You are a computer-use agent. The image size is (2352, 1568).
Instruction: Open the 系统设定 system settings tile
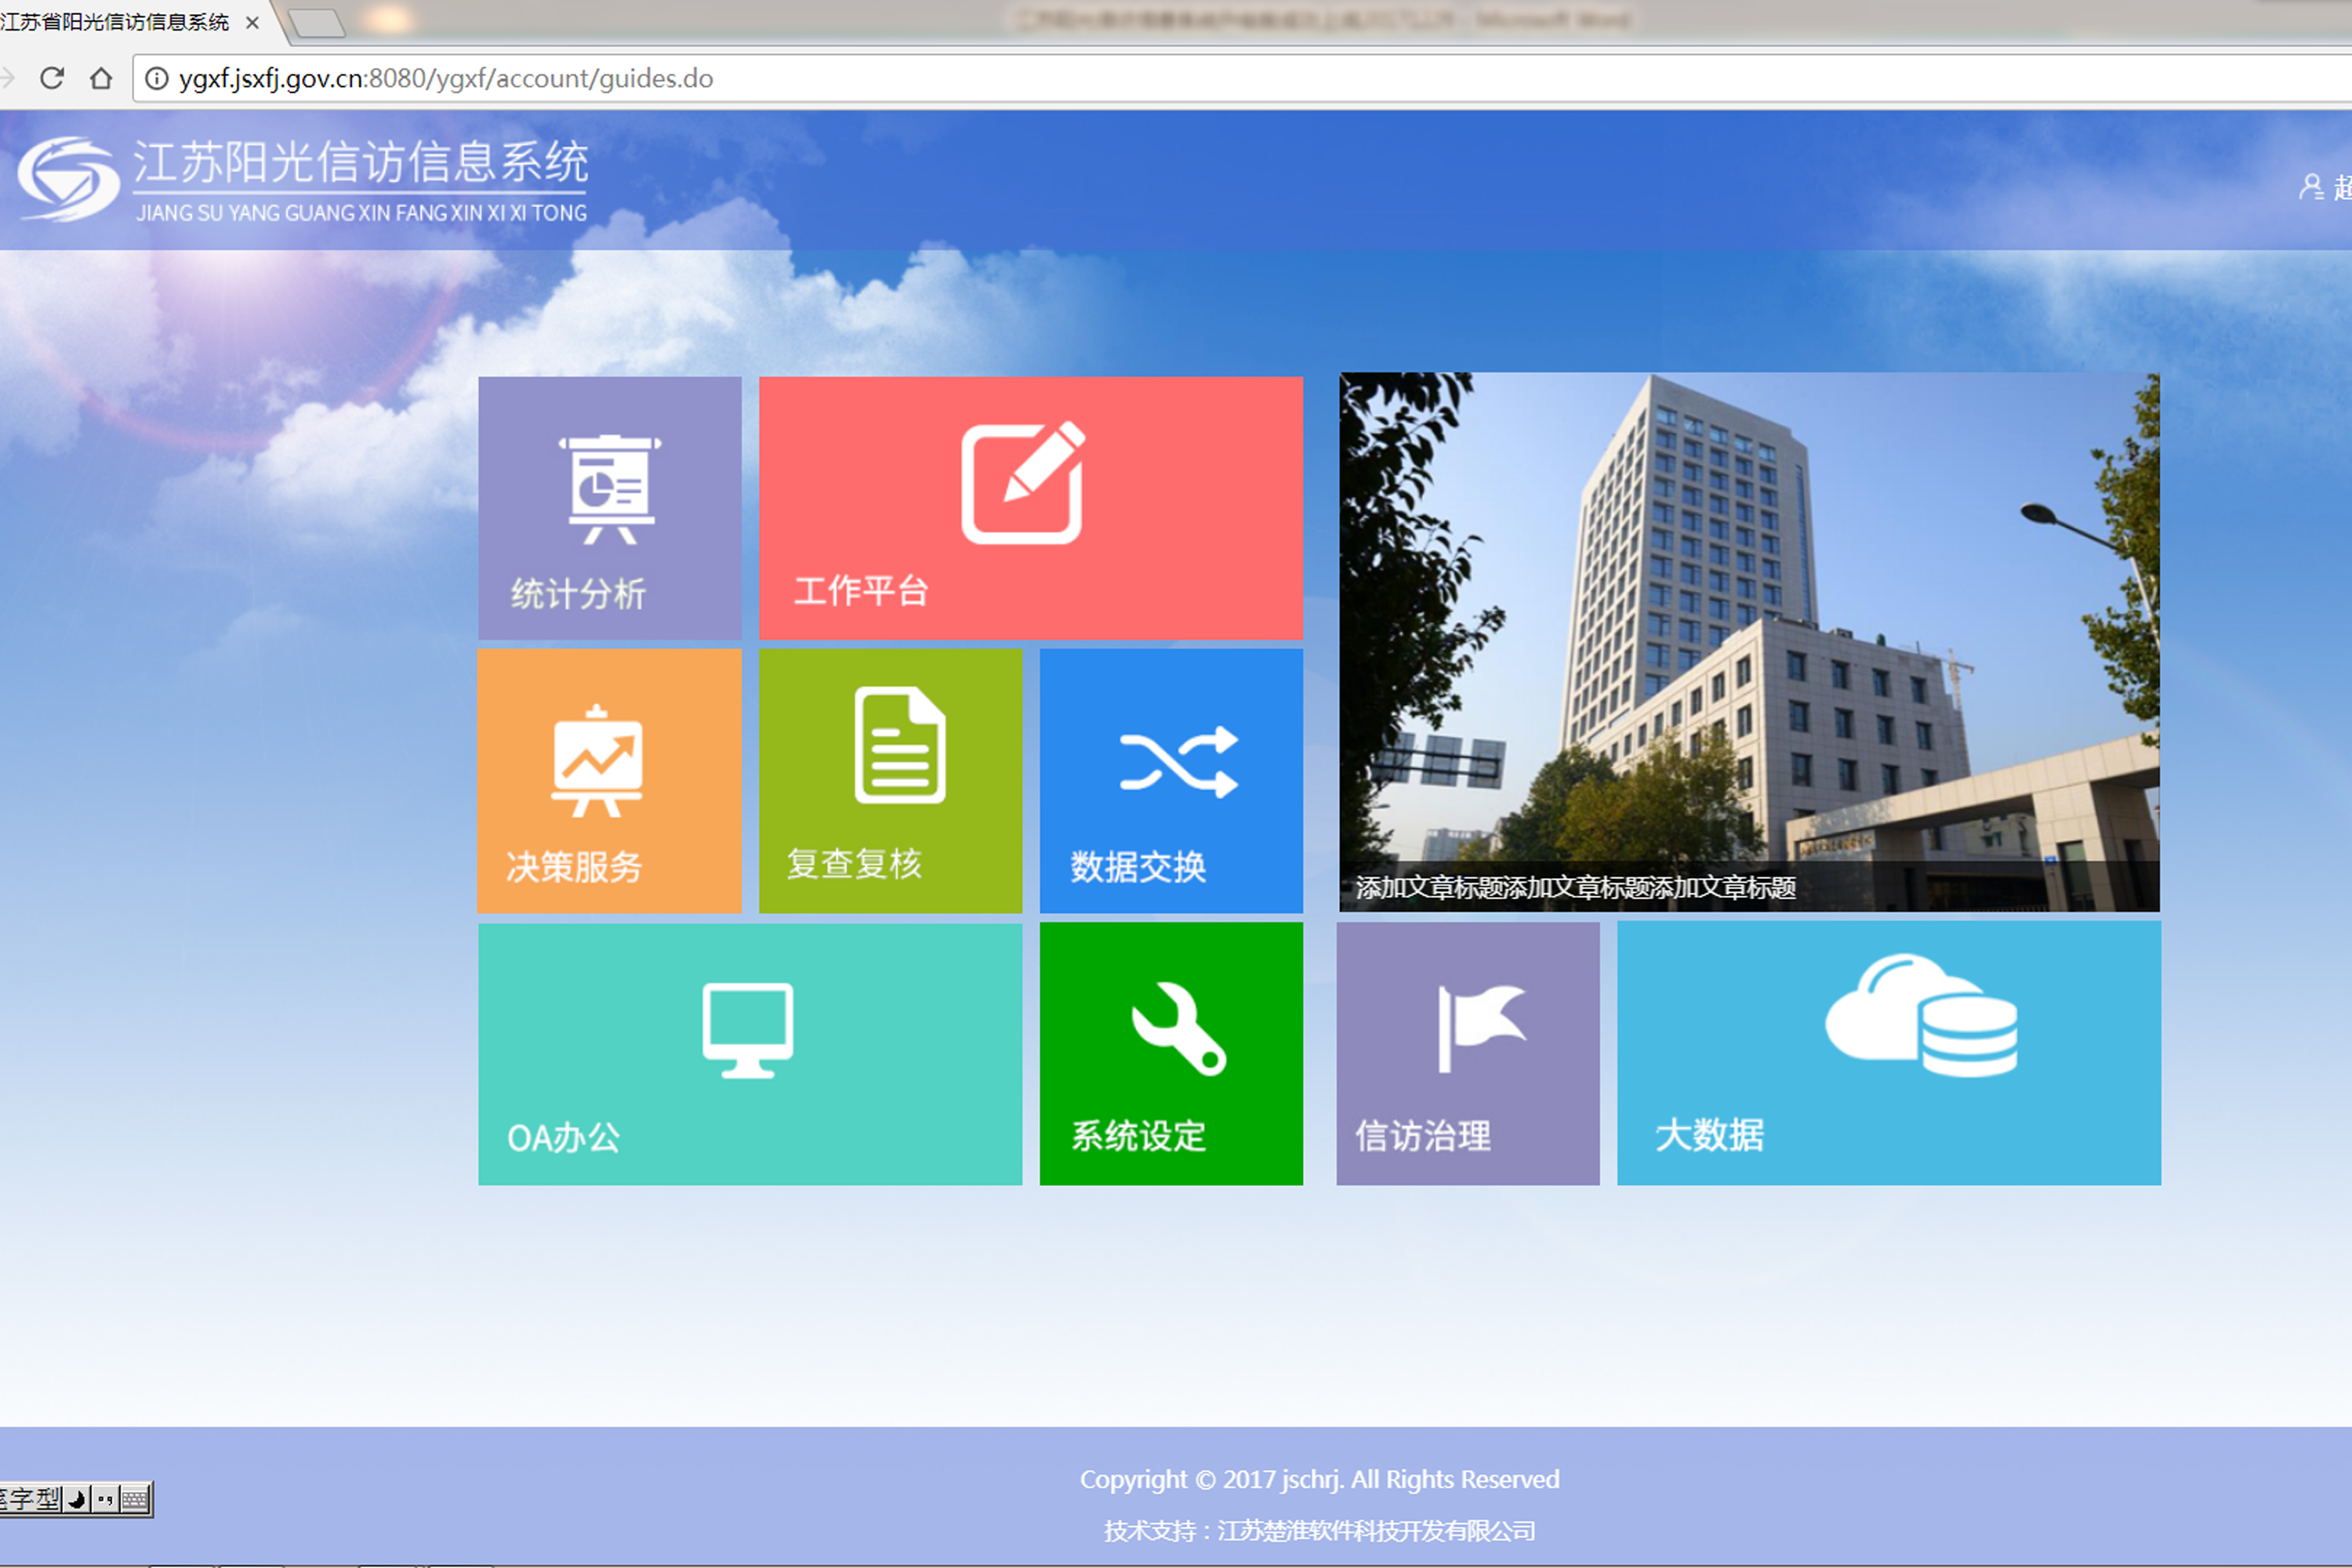(1171, 1053)
